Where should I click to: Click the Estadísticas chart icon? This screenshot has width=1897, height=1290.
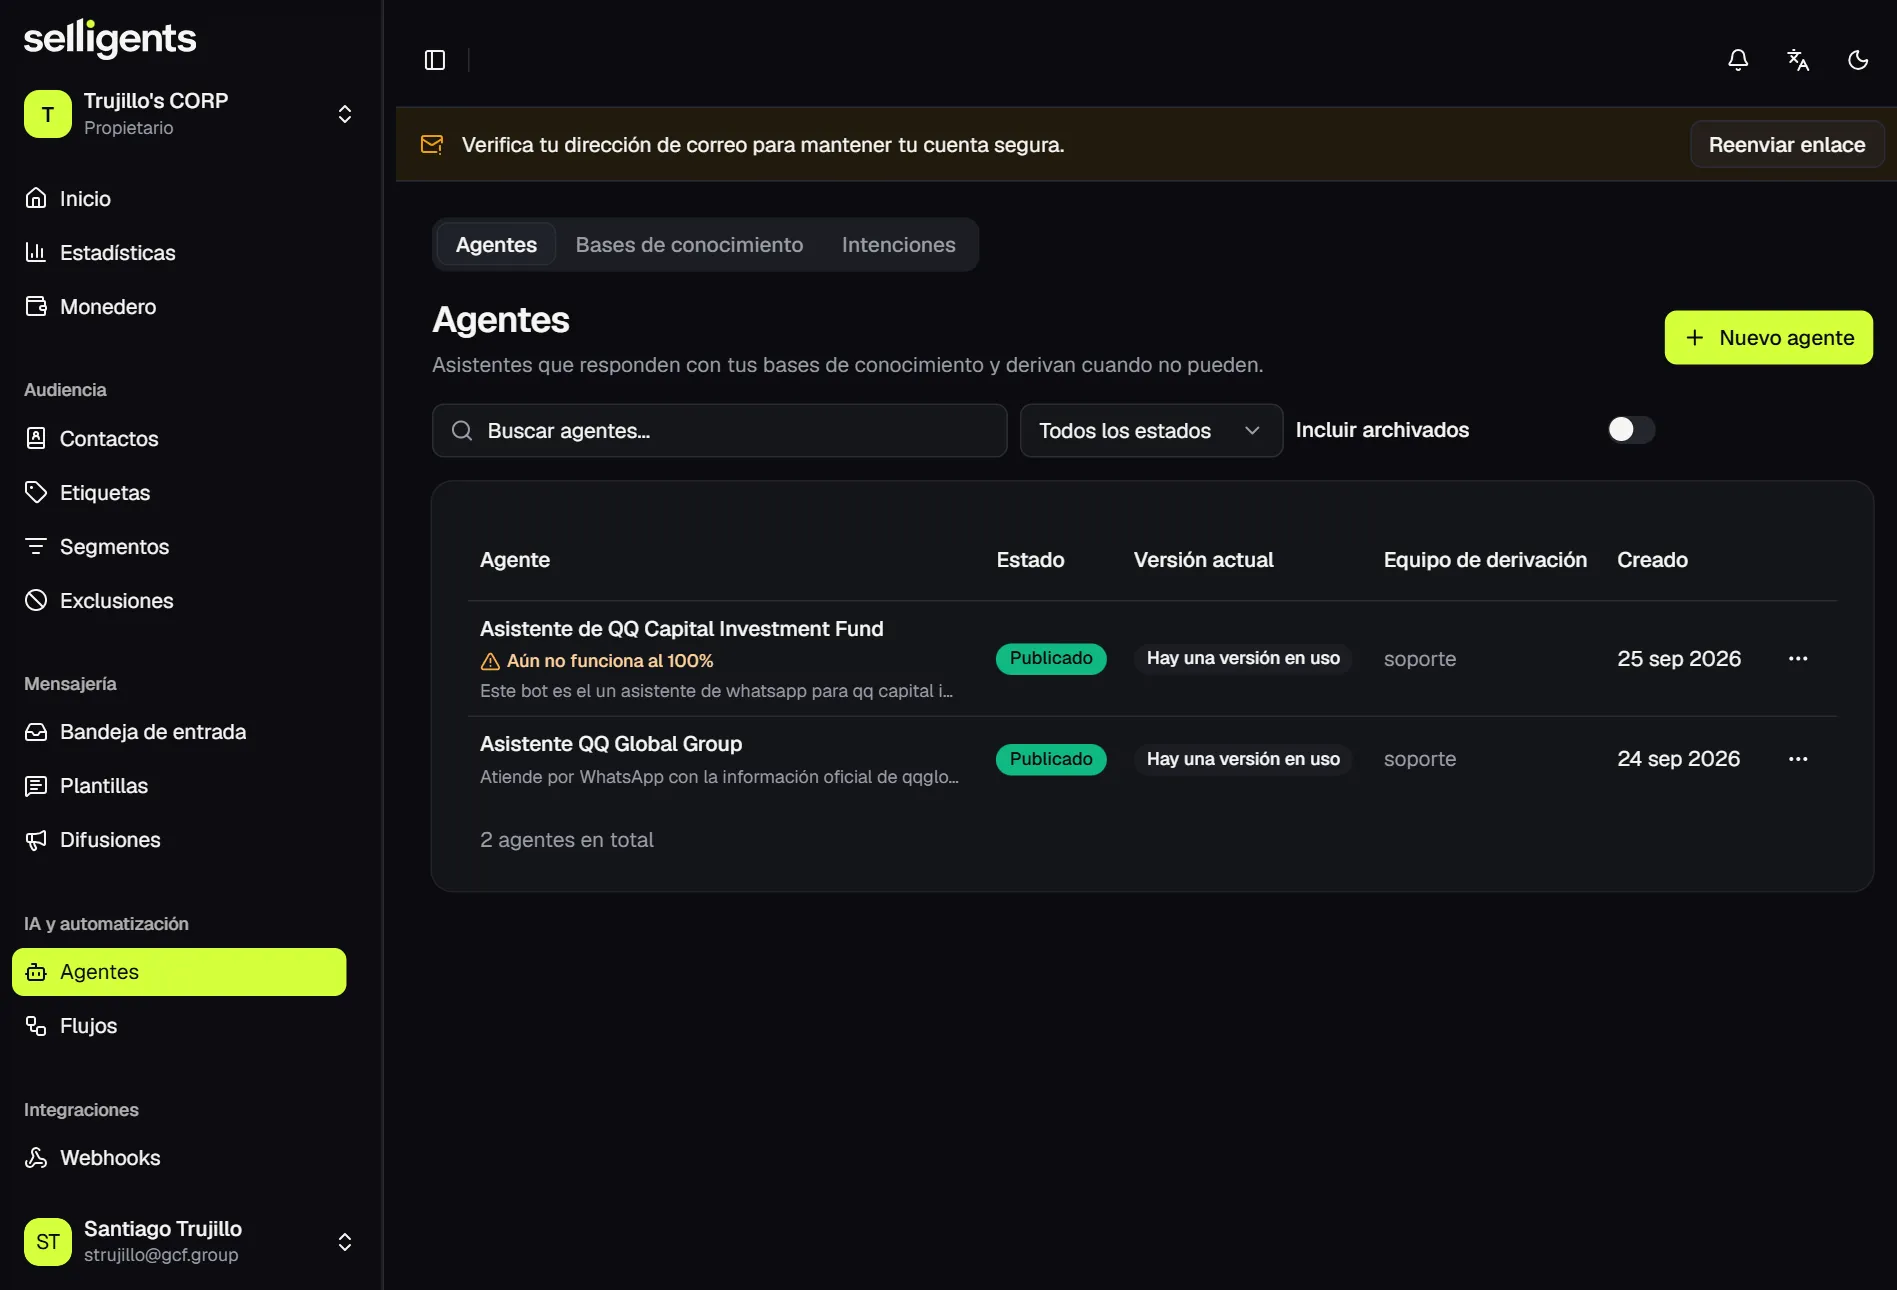coord(36,252)
